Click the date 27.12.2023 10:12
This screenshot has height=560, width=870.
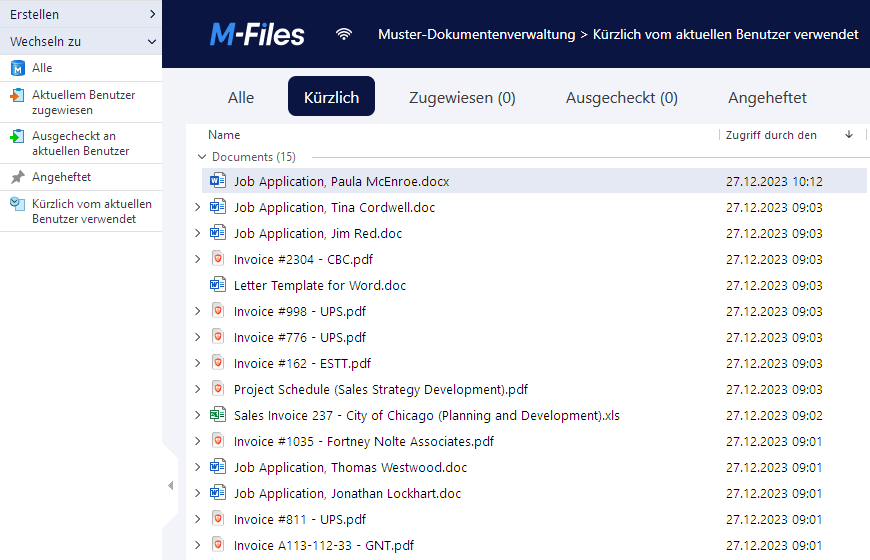(774, 181)
